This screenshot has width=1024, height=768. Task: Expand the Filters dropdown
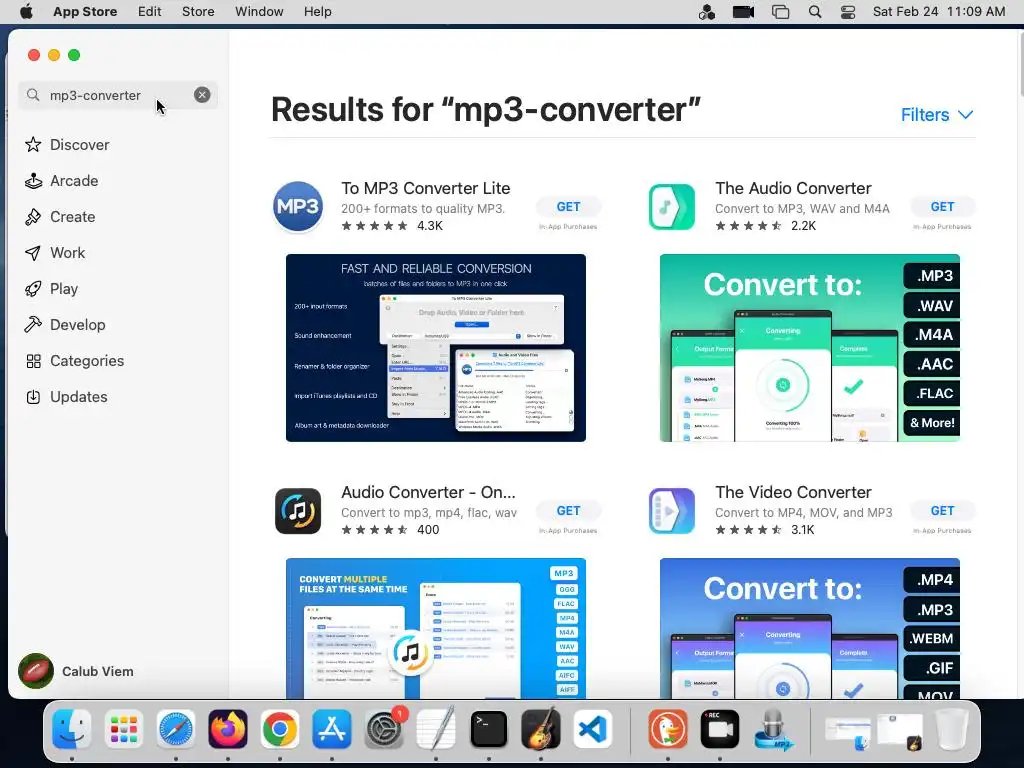tap(937, 115)
